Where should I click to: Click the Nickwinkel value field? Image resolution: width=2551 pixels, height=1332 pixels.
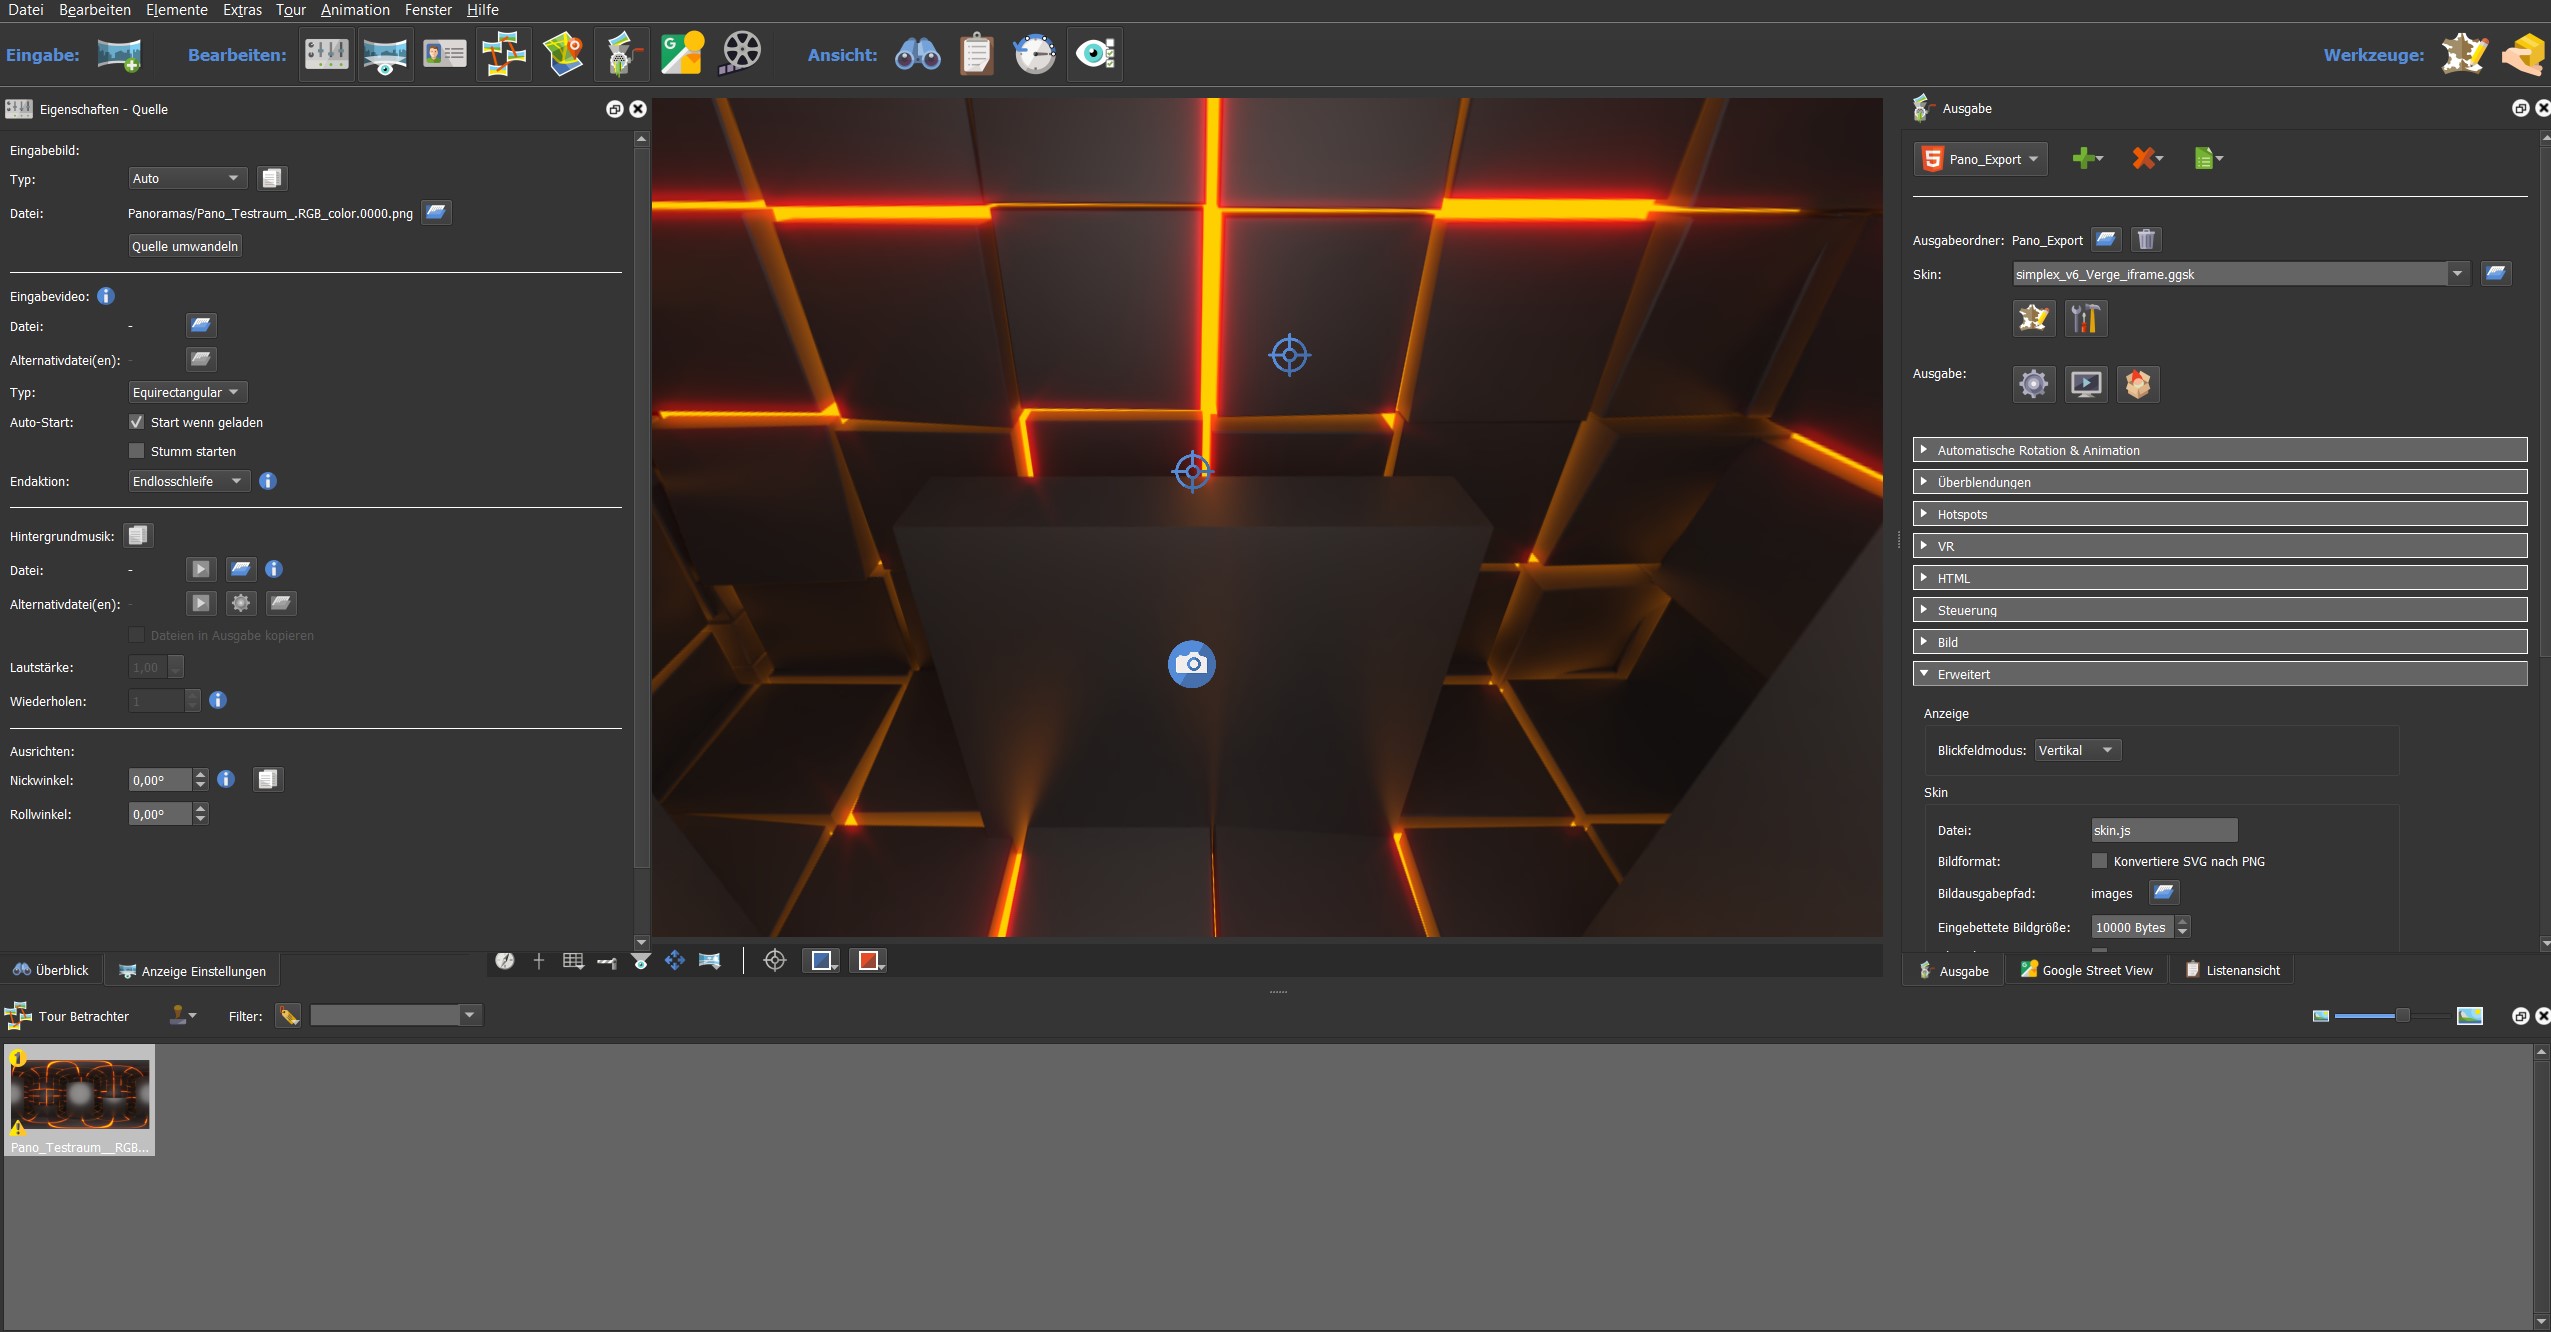[160, 780]
